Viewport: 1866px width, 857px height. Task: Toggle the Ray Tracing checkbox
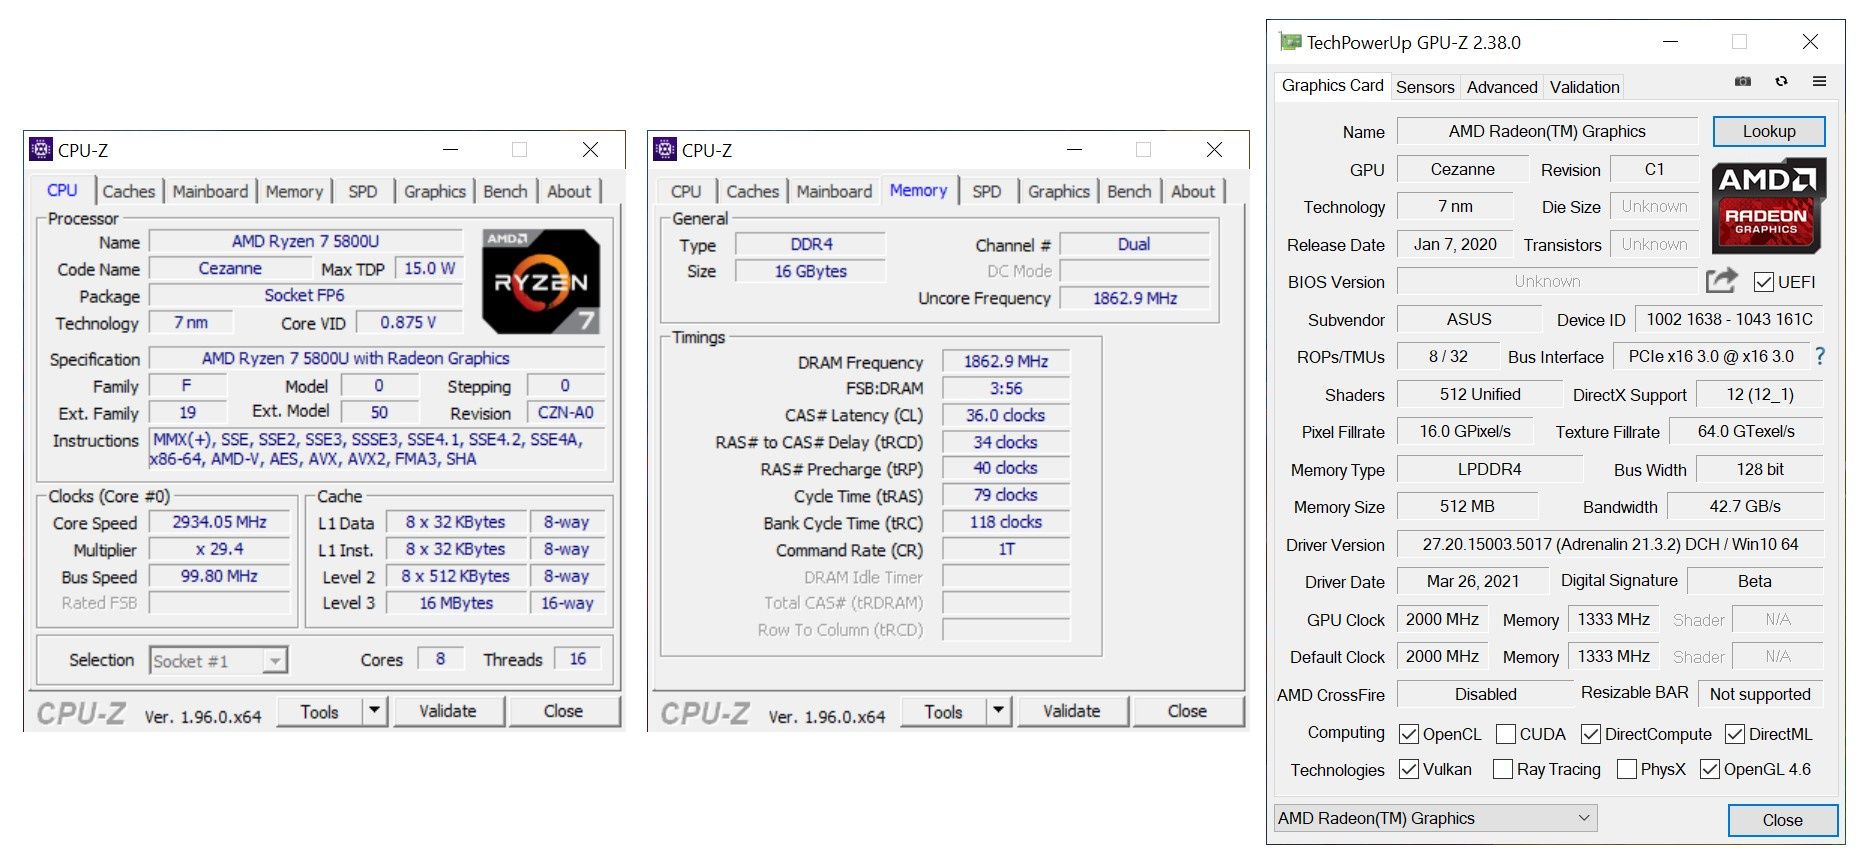point(1503,769)
